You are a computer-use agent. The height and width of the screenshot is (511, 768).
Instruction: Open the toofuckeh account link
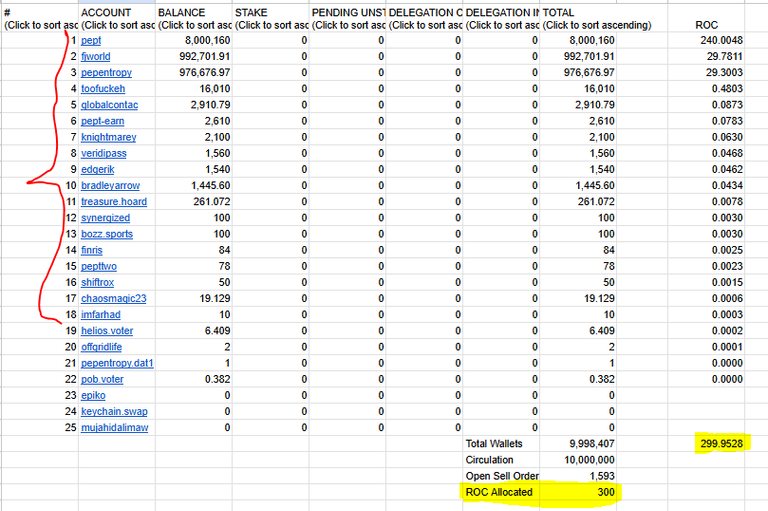[103, 89]
